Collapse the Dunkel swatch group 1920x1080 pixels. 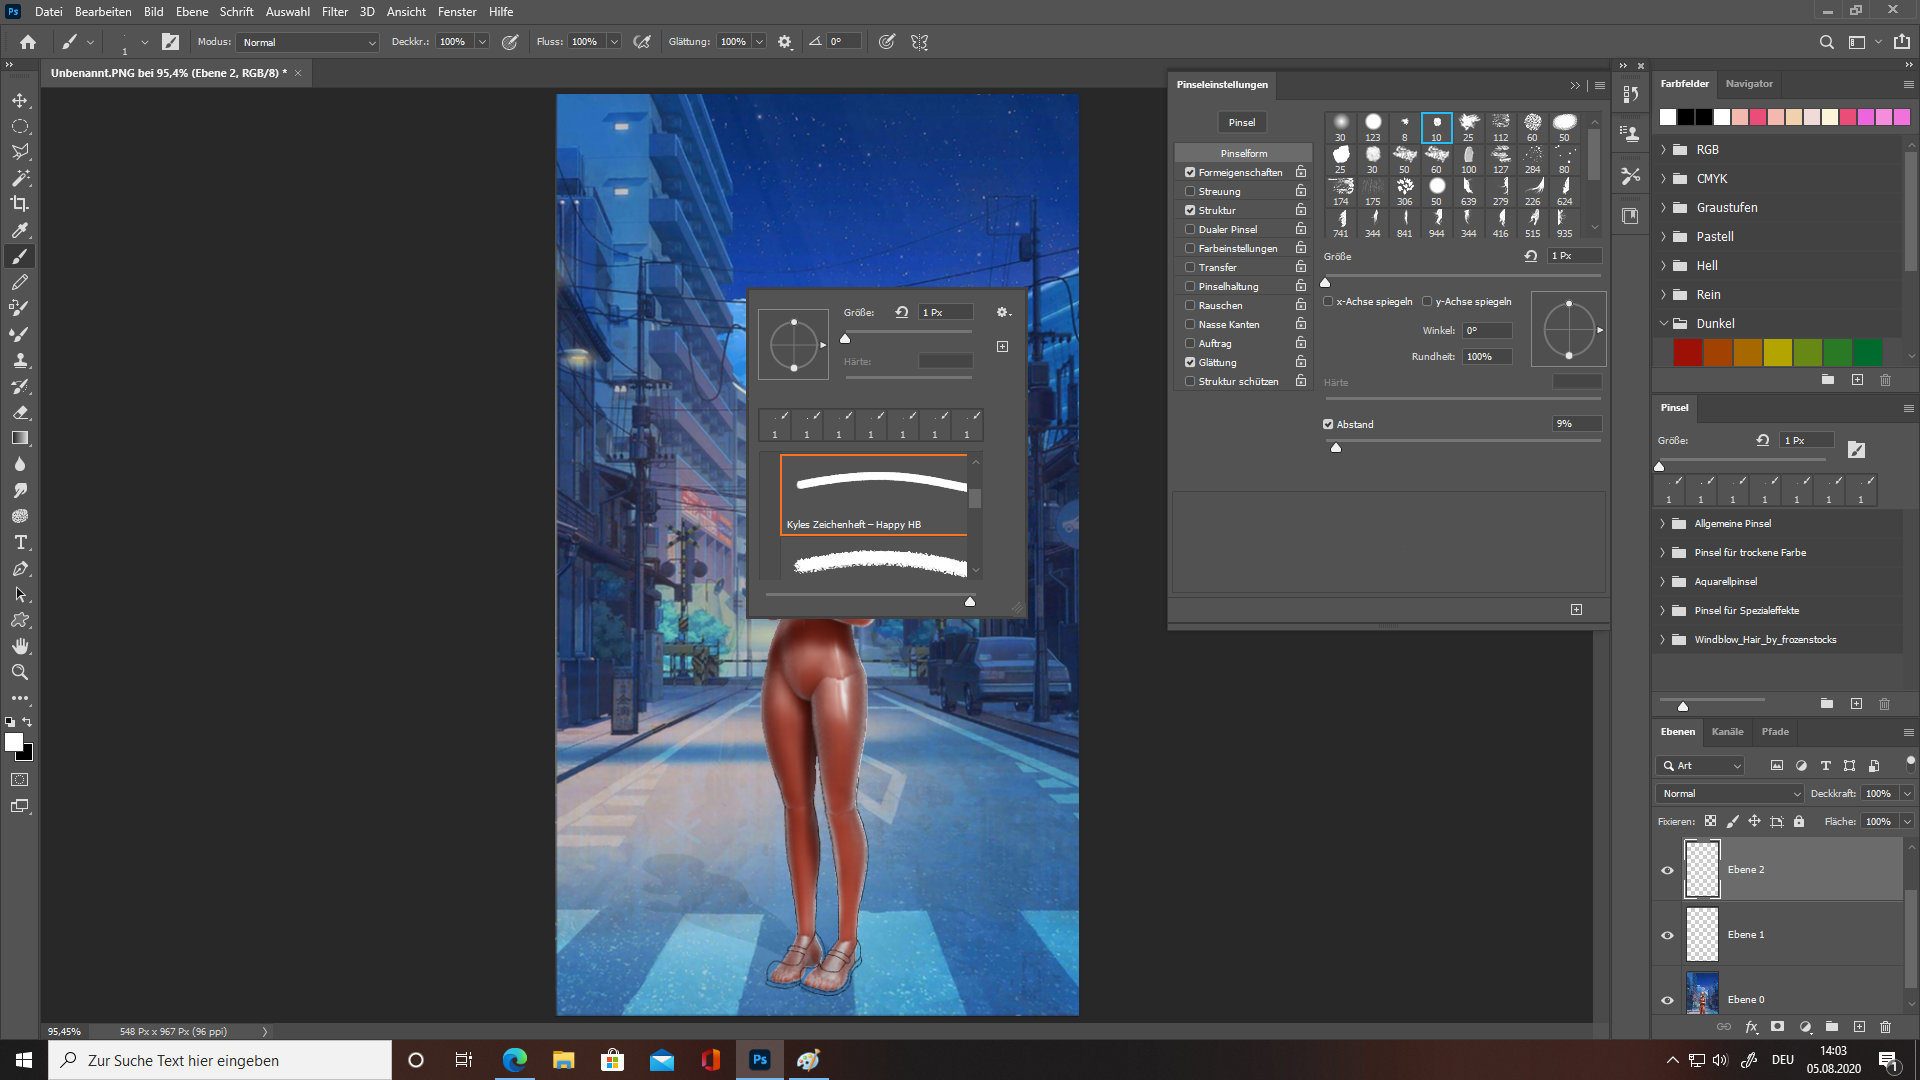pyautogui.click(x=1664, y=324)
